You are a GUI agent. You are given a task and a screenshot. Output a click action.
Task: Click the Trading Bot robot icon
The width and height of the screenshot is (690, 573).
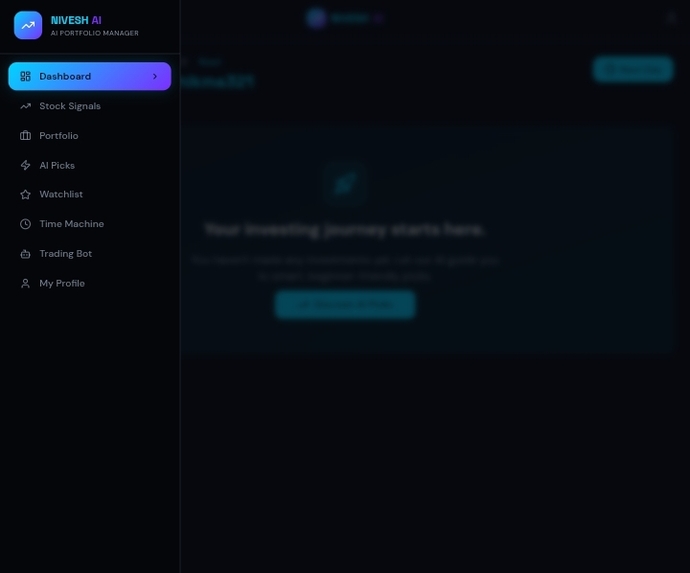pos(26,254)
